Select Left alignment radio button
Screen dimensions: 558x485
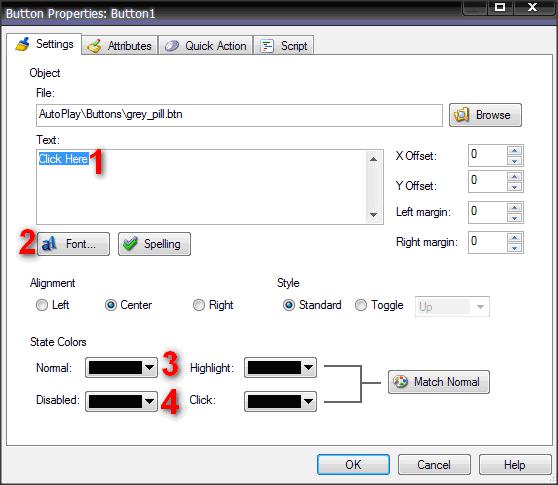coord(42,305)
